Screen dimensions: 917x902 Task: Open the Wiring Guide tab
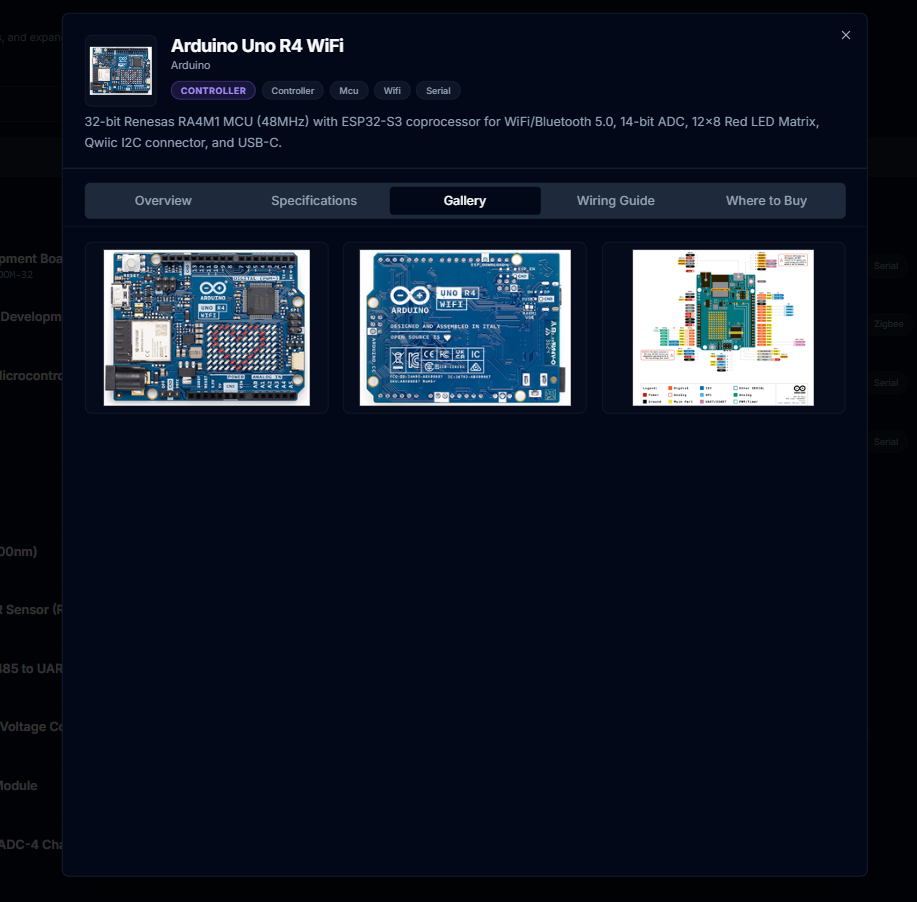click(x=616, y=201)
